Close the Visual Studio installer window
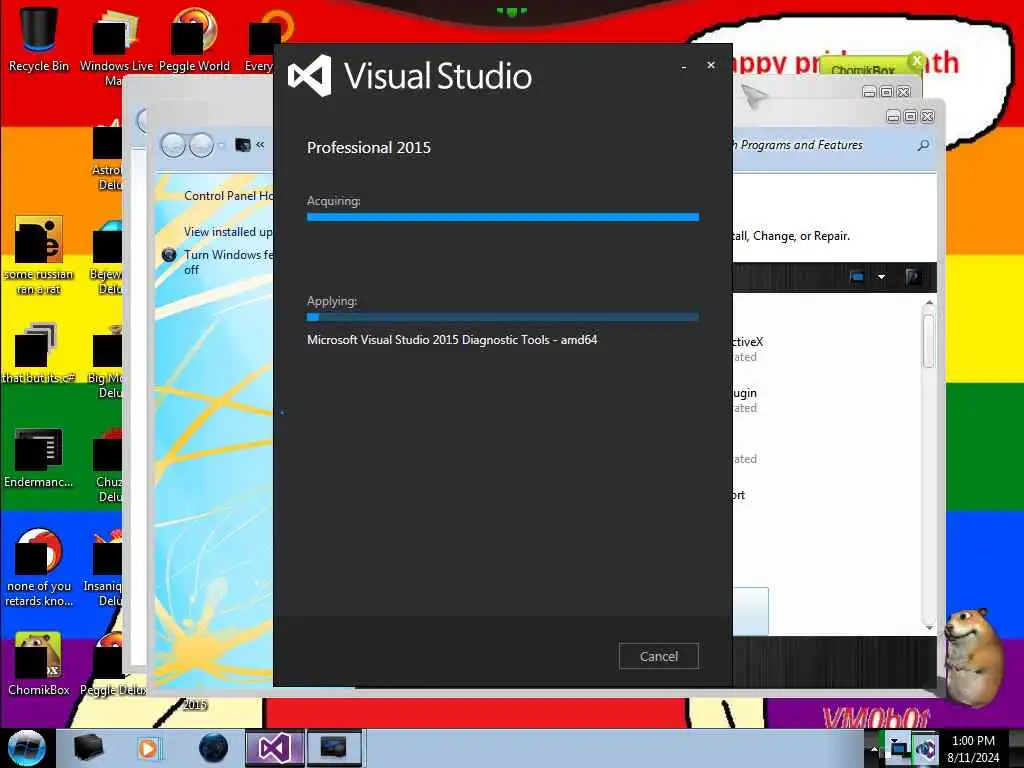The height and width of the screenshot is (768, 1024). click(x=711, y=65)
